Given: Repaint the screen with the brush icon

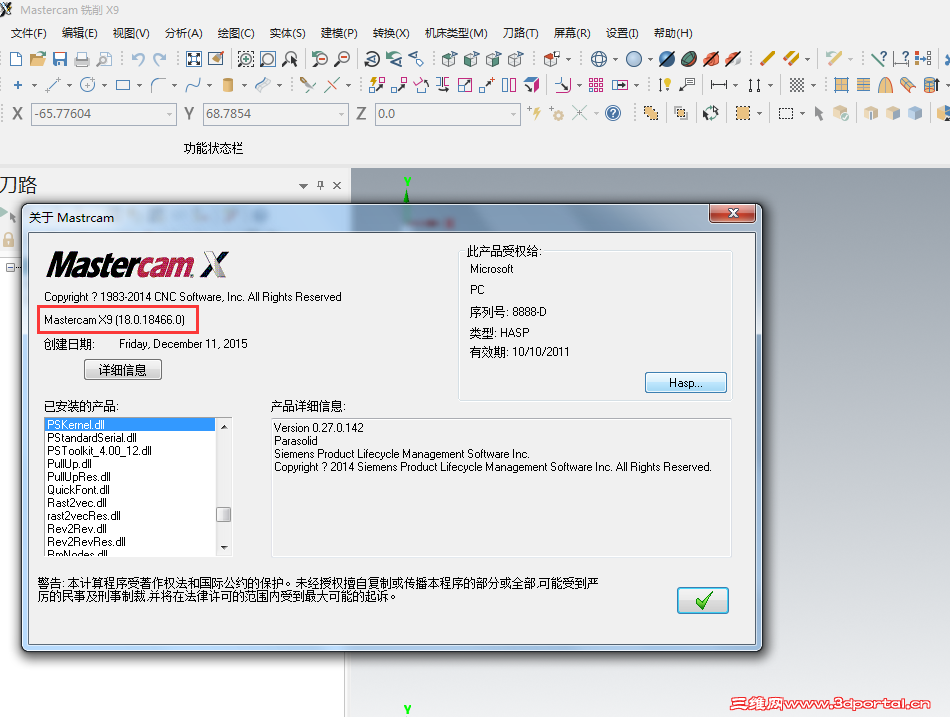Looking at the screenshot, I should (216, 59).
